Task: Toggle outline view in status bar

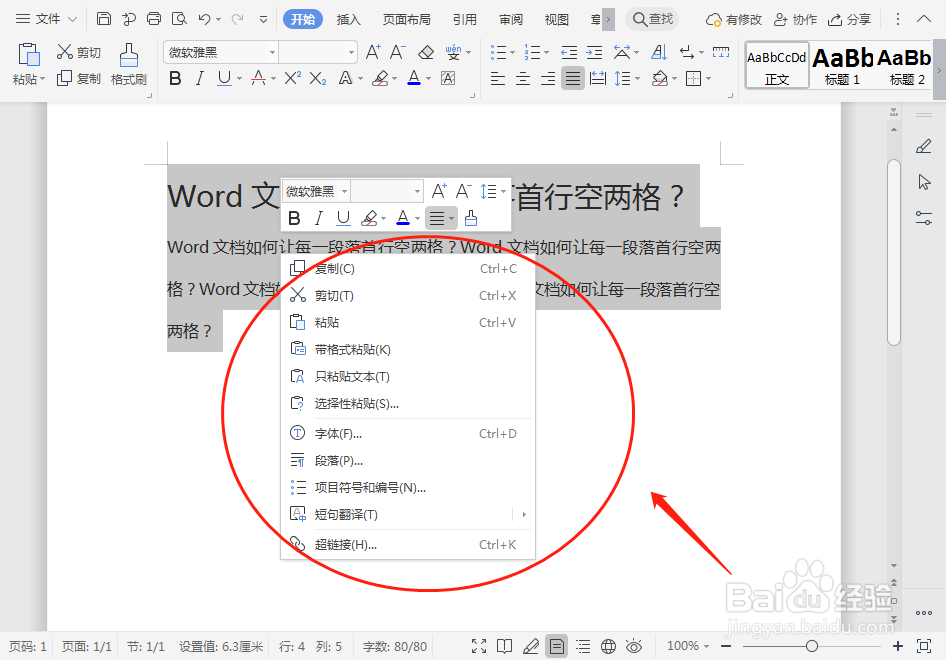Action: 583,646
